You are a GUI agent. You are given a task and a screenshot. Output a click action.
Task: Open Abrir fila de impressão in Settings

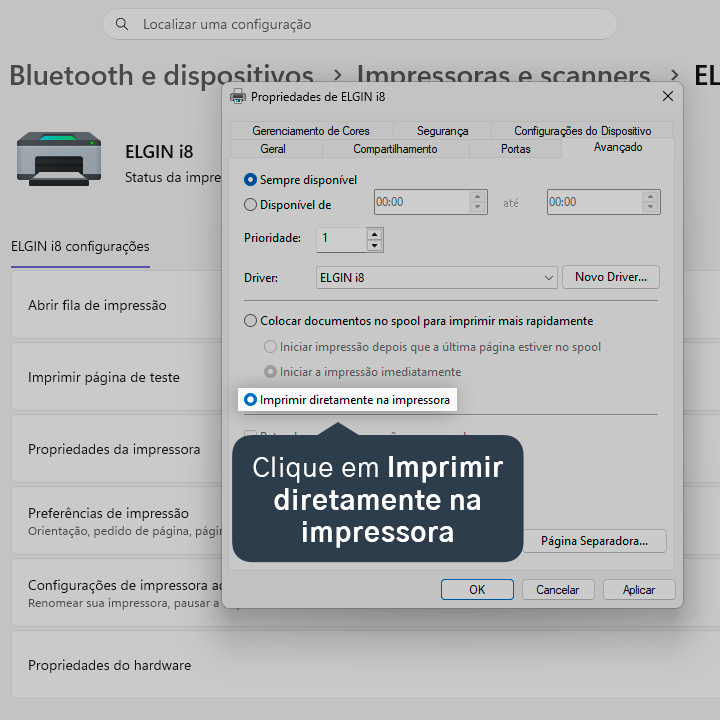click(x=117, y=305)
